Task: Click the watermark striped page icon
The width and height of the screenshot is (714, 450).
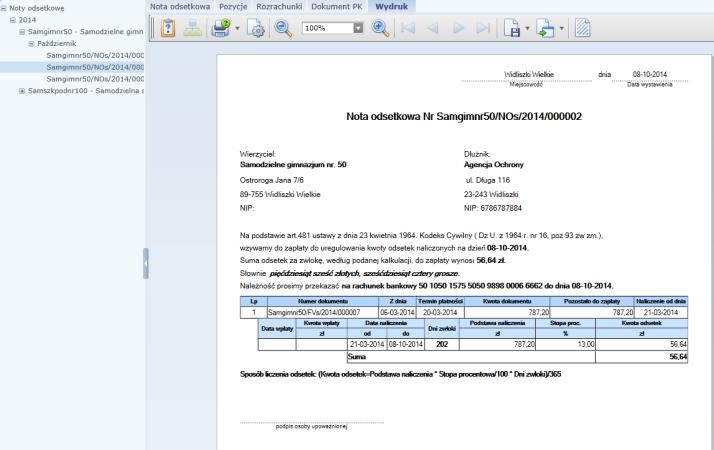Action: [583, 28]
